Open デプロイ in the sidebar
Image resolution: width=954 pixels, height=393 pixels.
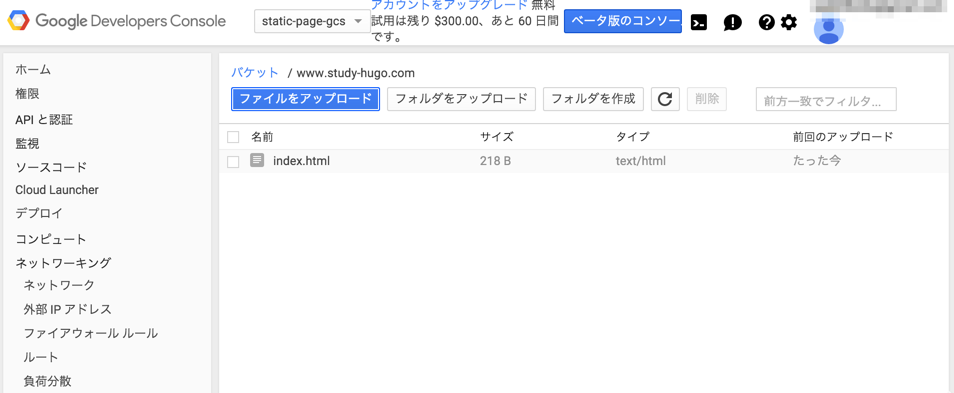(39, 214)
